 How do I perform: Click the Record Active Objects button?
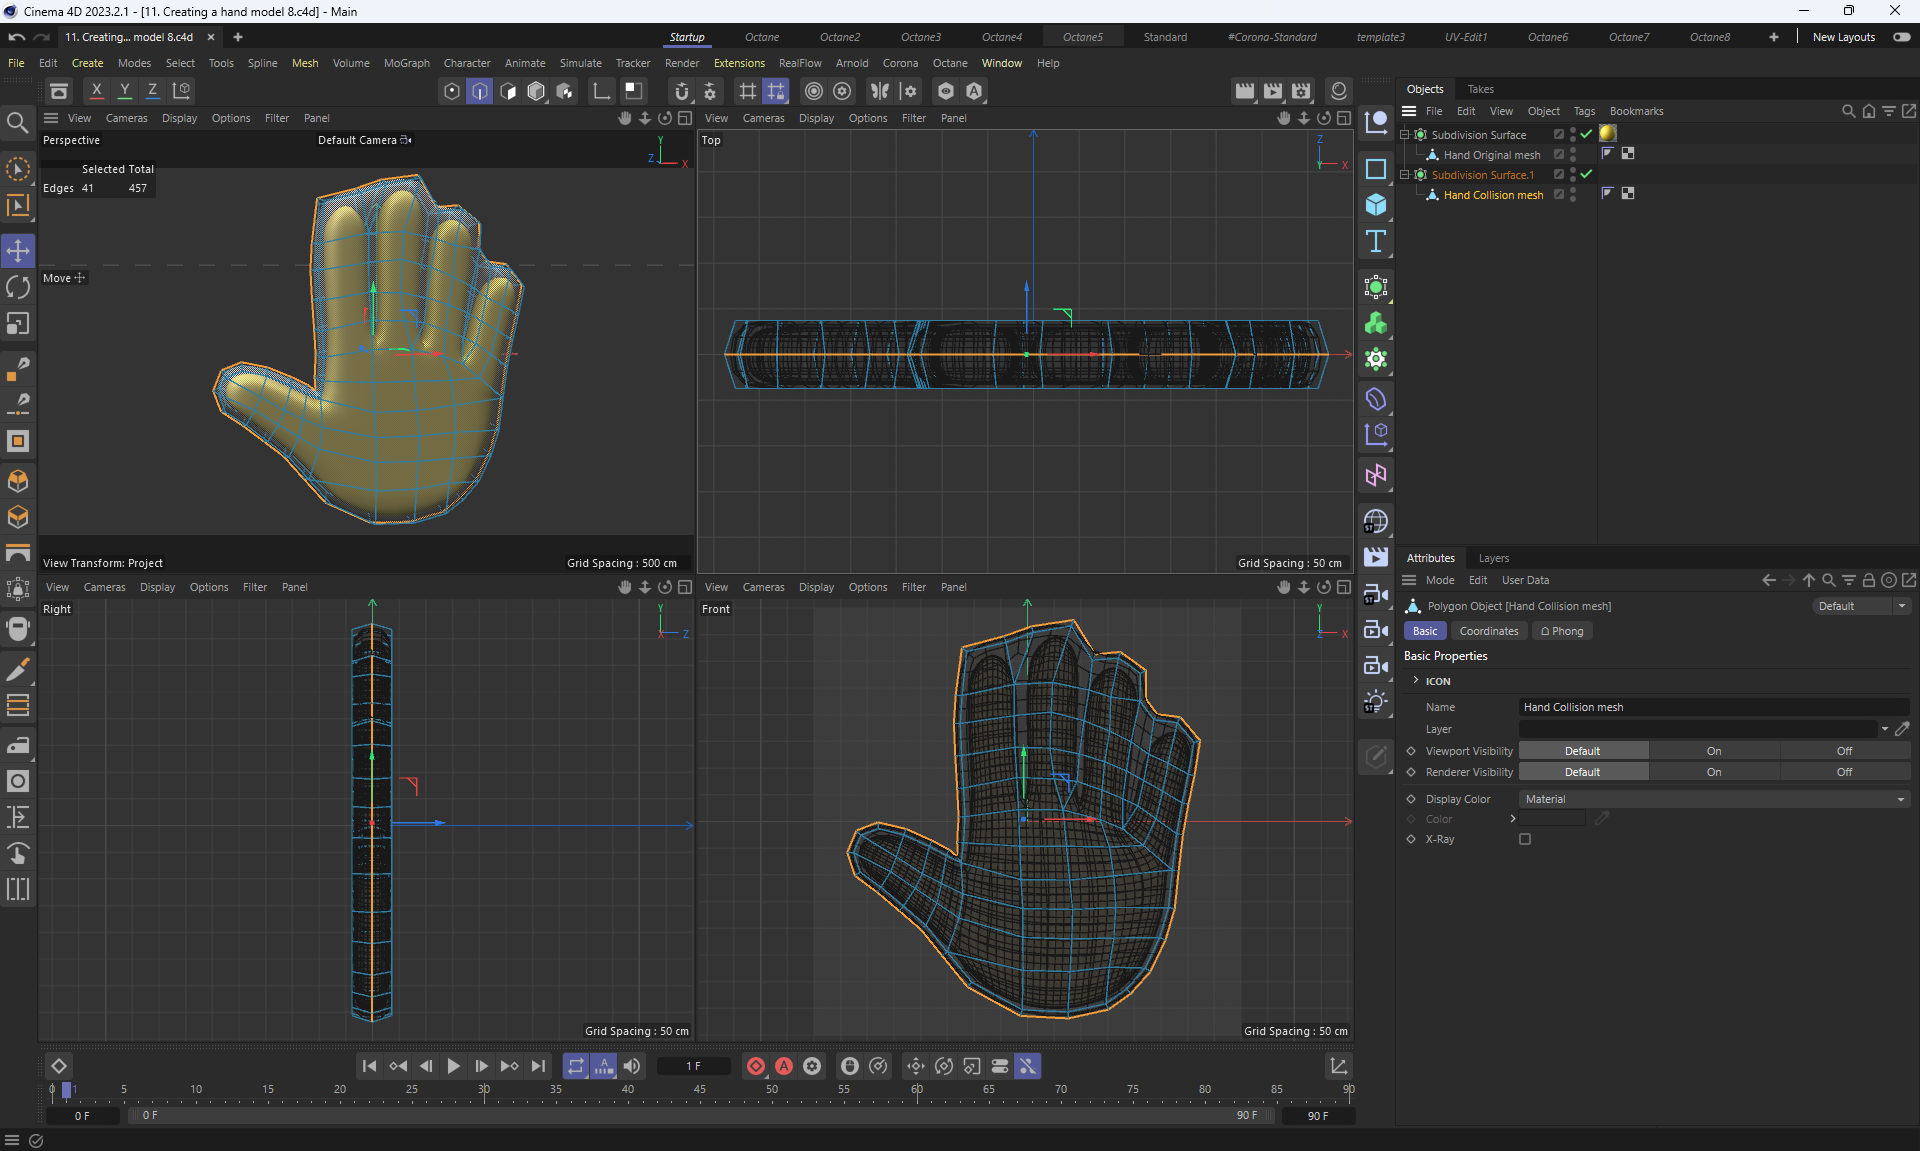click(x=756, y=1066)
